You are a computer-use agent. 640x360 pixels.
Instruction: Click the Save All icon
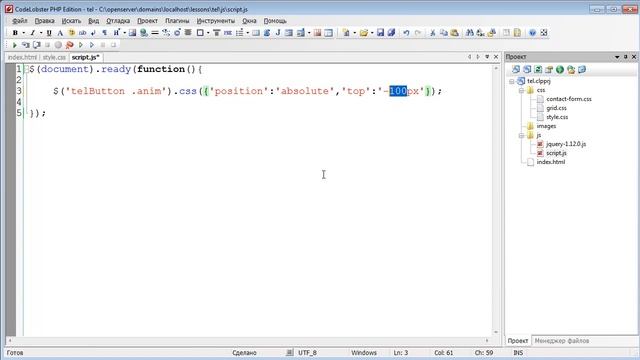point(391,33)
